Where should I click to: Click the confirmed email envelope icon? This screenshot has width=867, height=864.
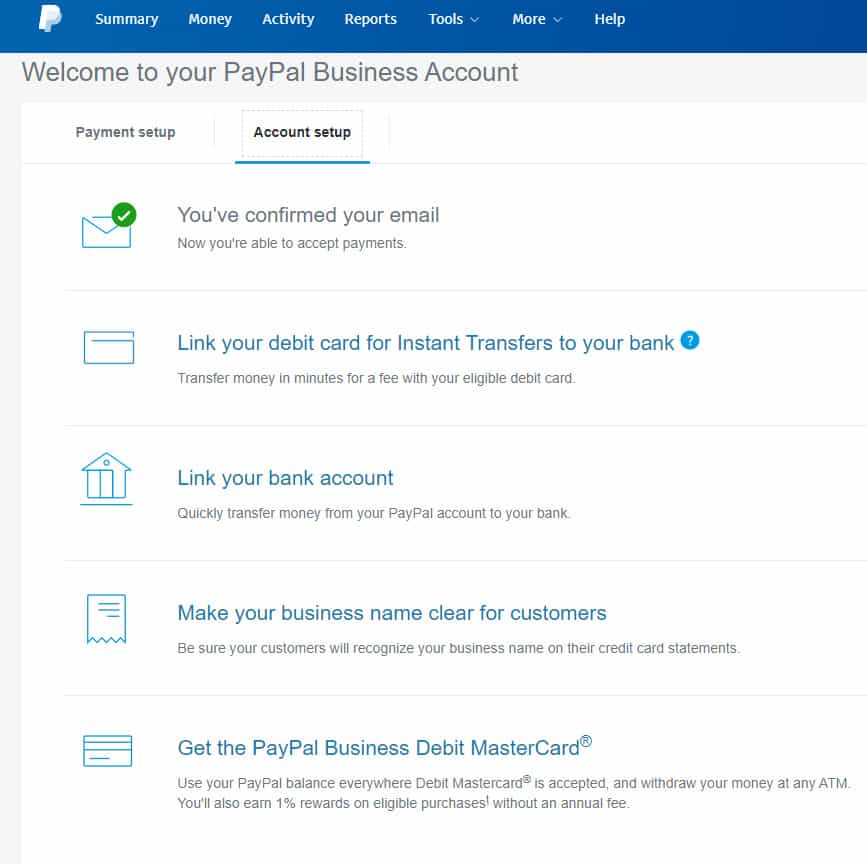tap(108, 227)
